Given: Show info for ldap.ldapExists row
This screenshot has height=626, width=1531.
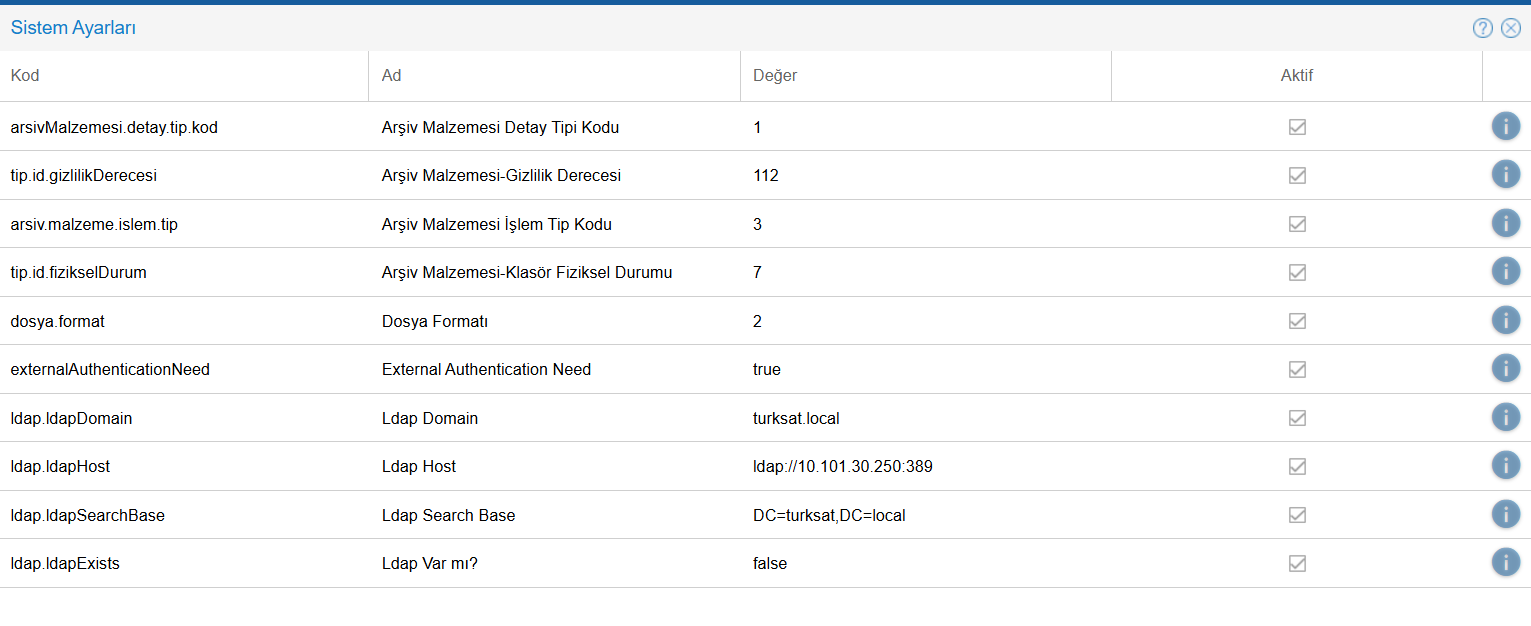Looking at the screenshot, I should [1505, 563].
